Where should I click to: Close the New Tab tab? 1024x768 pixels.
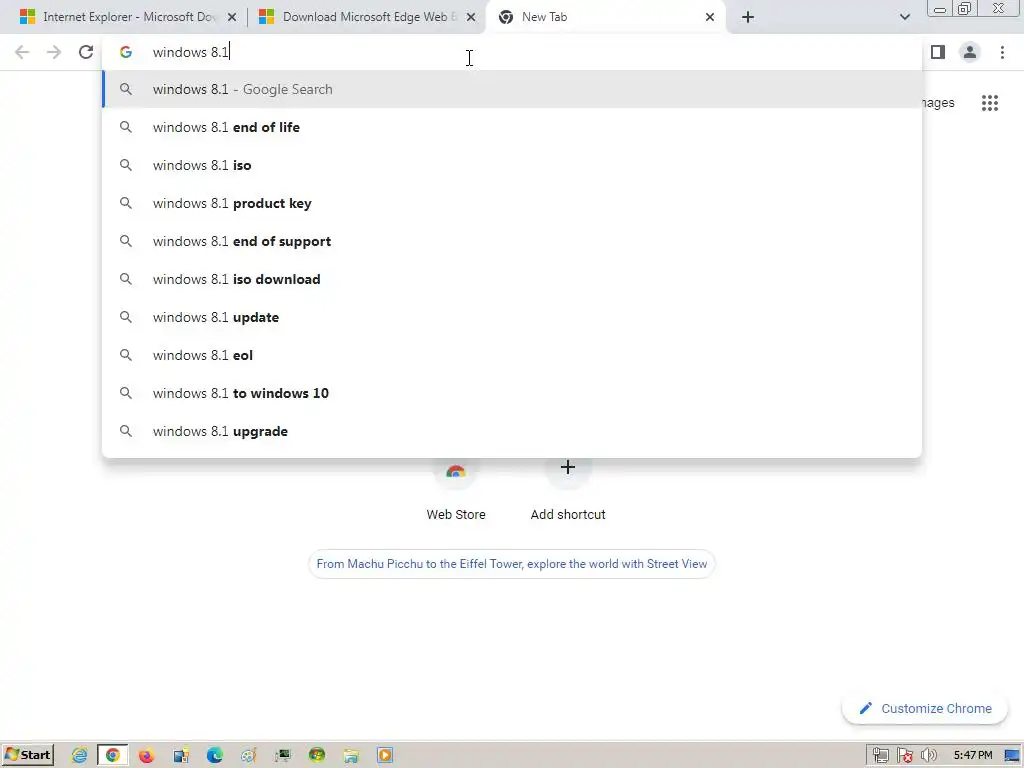[710, 17]
